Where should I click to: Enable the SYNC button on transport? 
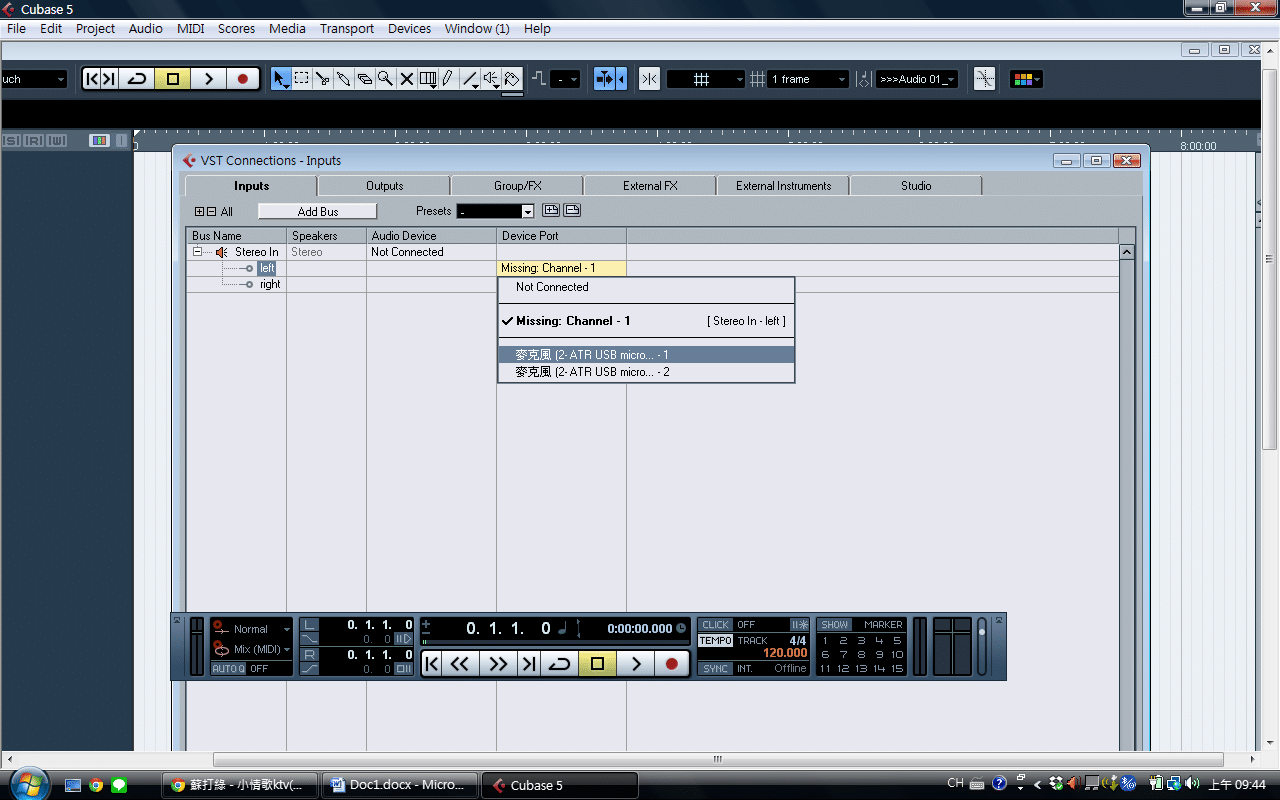715,669
